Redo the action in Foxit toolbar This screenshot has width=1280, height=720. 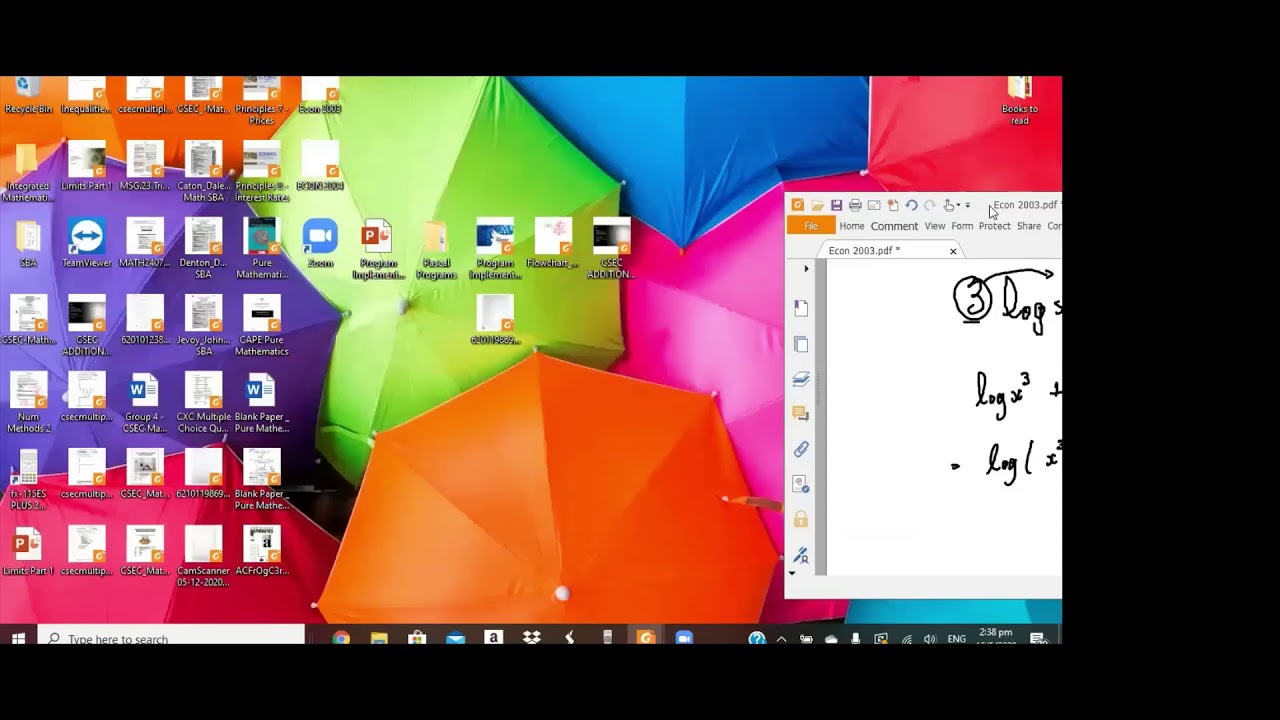[x=930, y=205]
